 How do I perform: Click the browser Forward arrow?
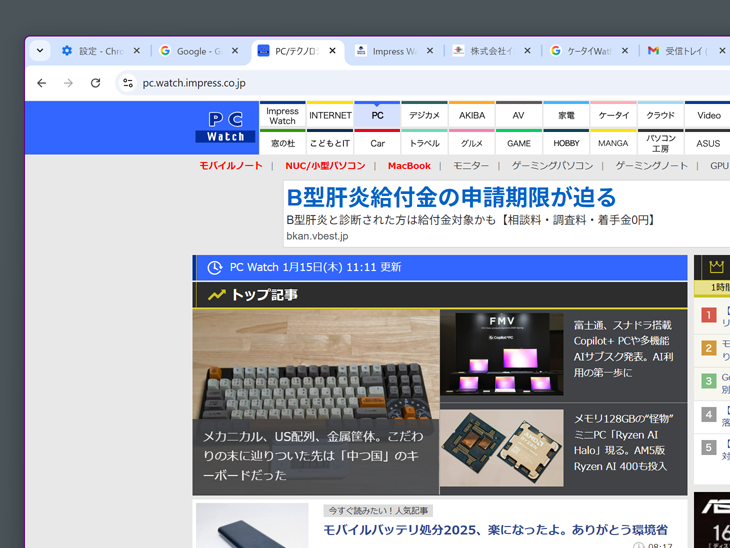point(68,83)
